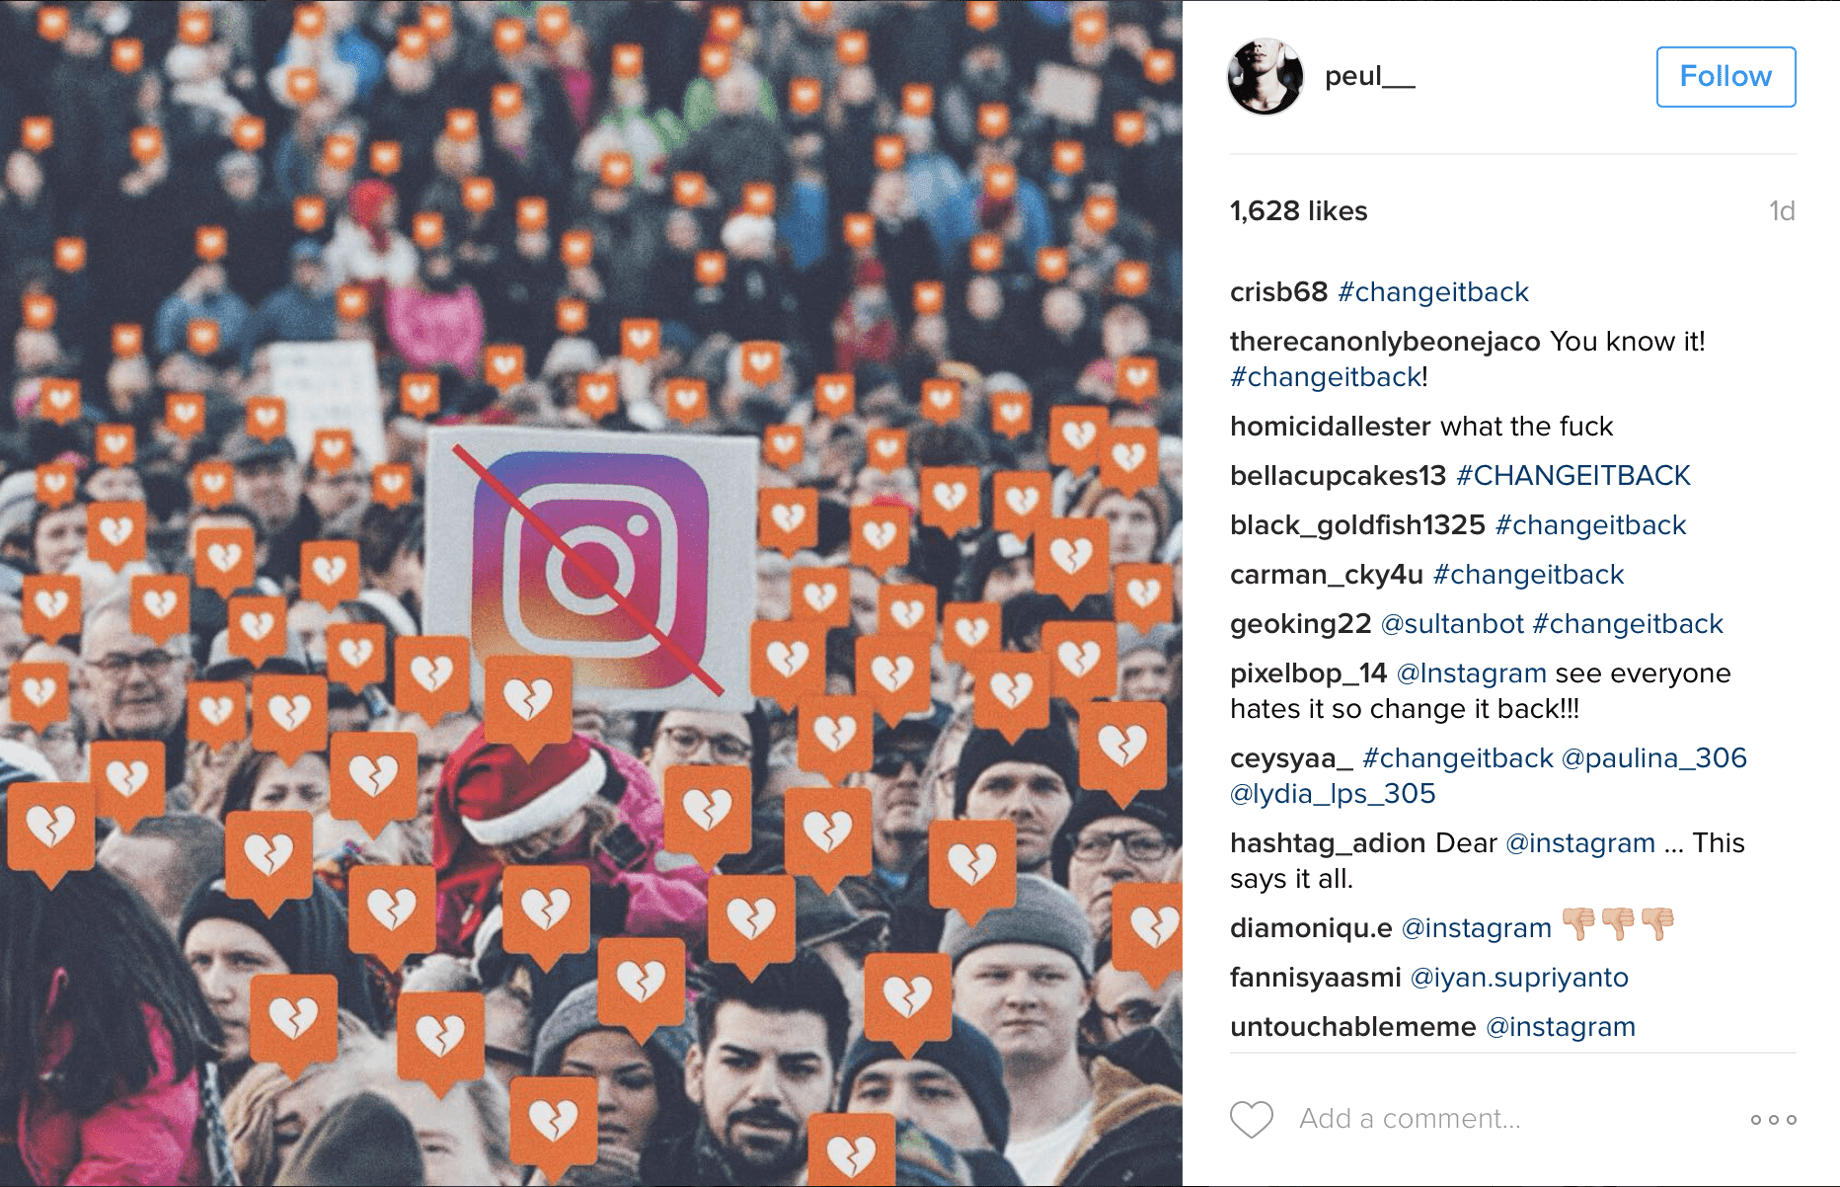Click the heart like icon

tap(1251, 1119)
